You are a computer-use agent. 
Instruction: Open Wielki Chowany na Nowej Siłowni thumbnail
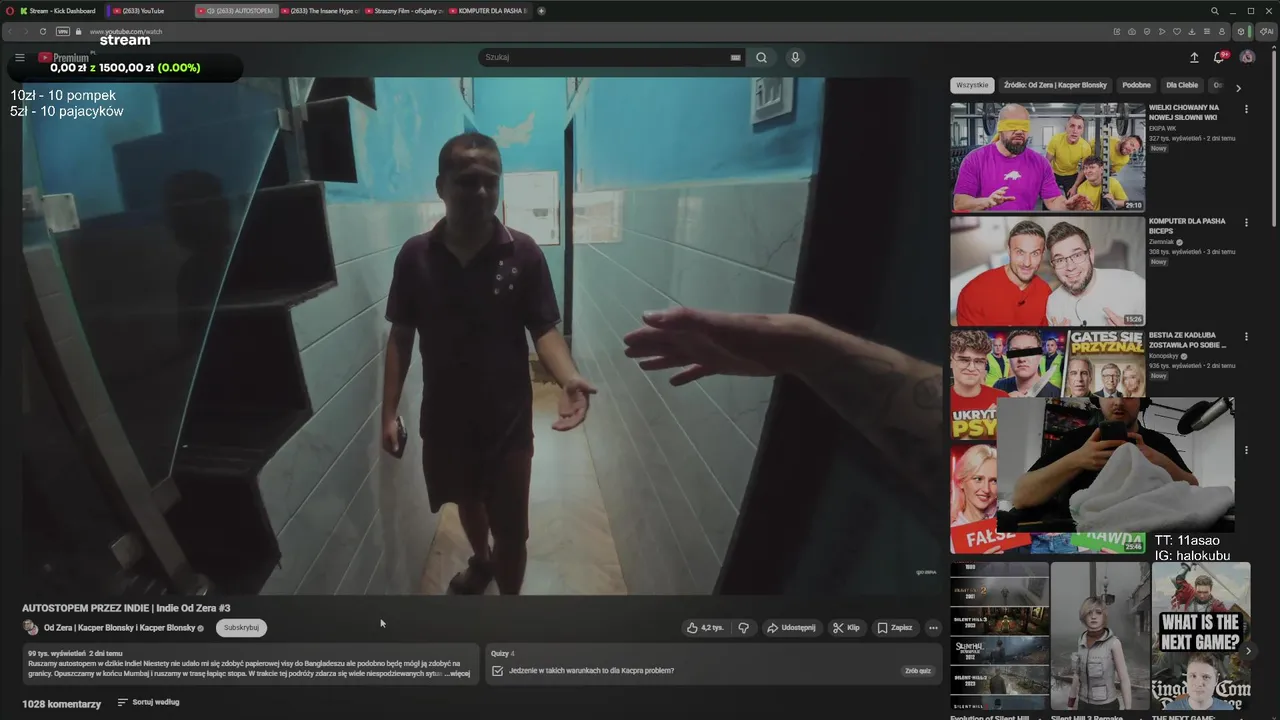pos(1047,157)
